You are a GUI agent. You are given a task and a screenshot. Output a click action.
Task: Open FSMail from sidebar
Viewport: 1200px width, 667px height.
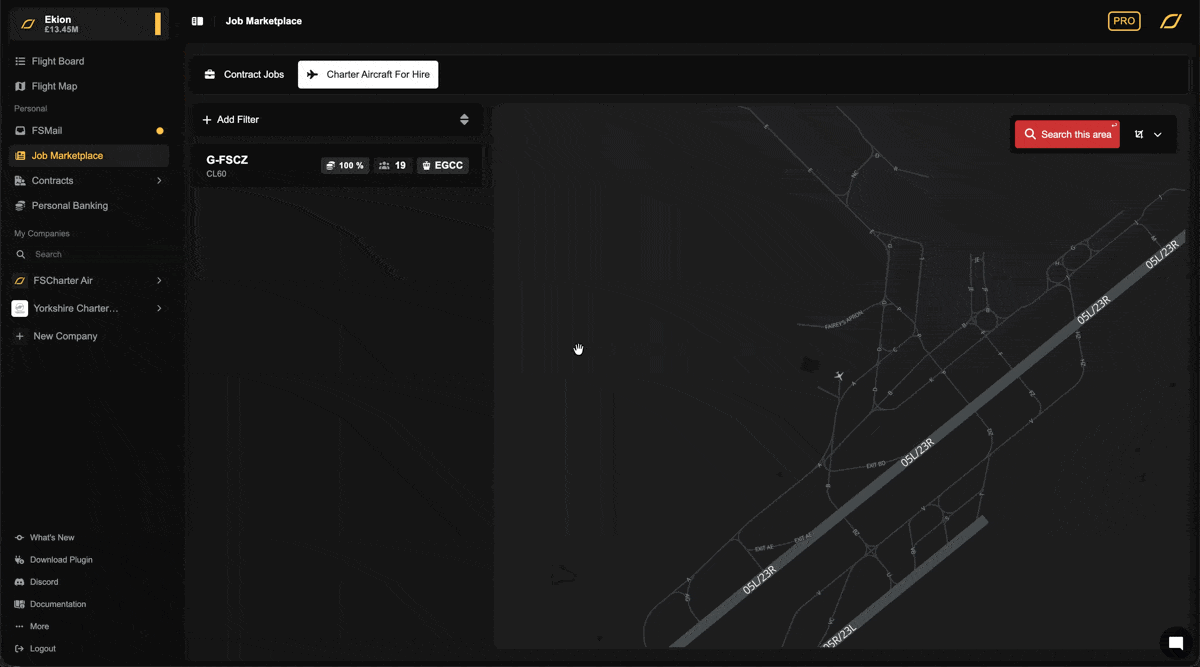pos(47,131)
